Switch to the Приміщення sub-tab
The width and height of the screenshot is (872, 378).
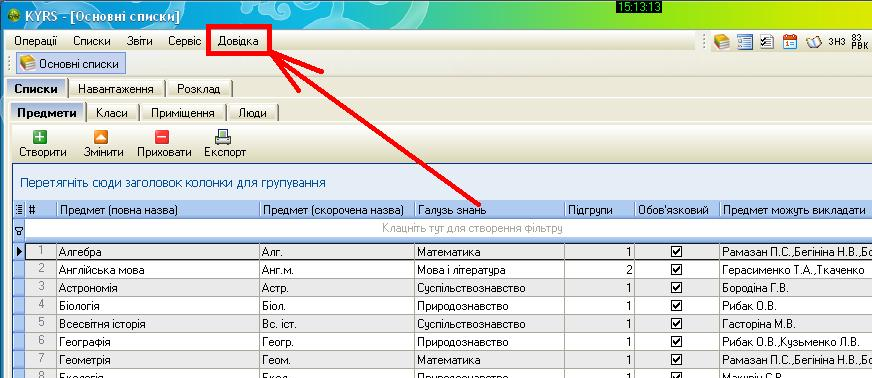click(183, 113)
